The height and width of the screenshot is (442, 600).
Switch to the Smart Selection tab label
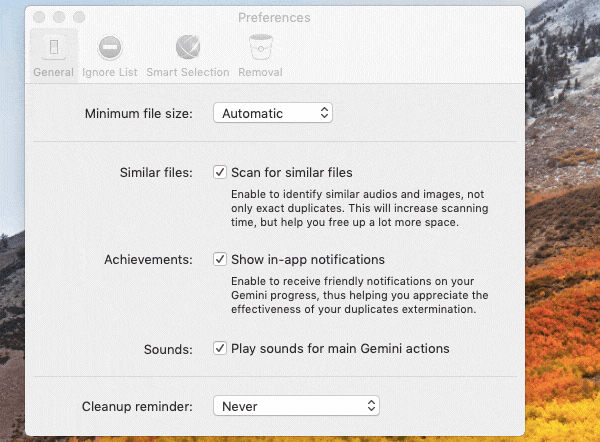tap(188, 72)
